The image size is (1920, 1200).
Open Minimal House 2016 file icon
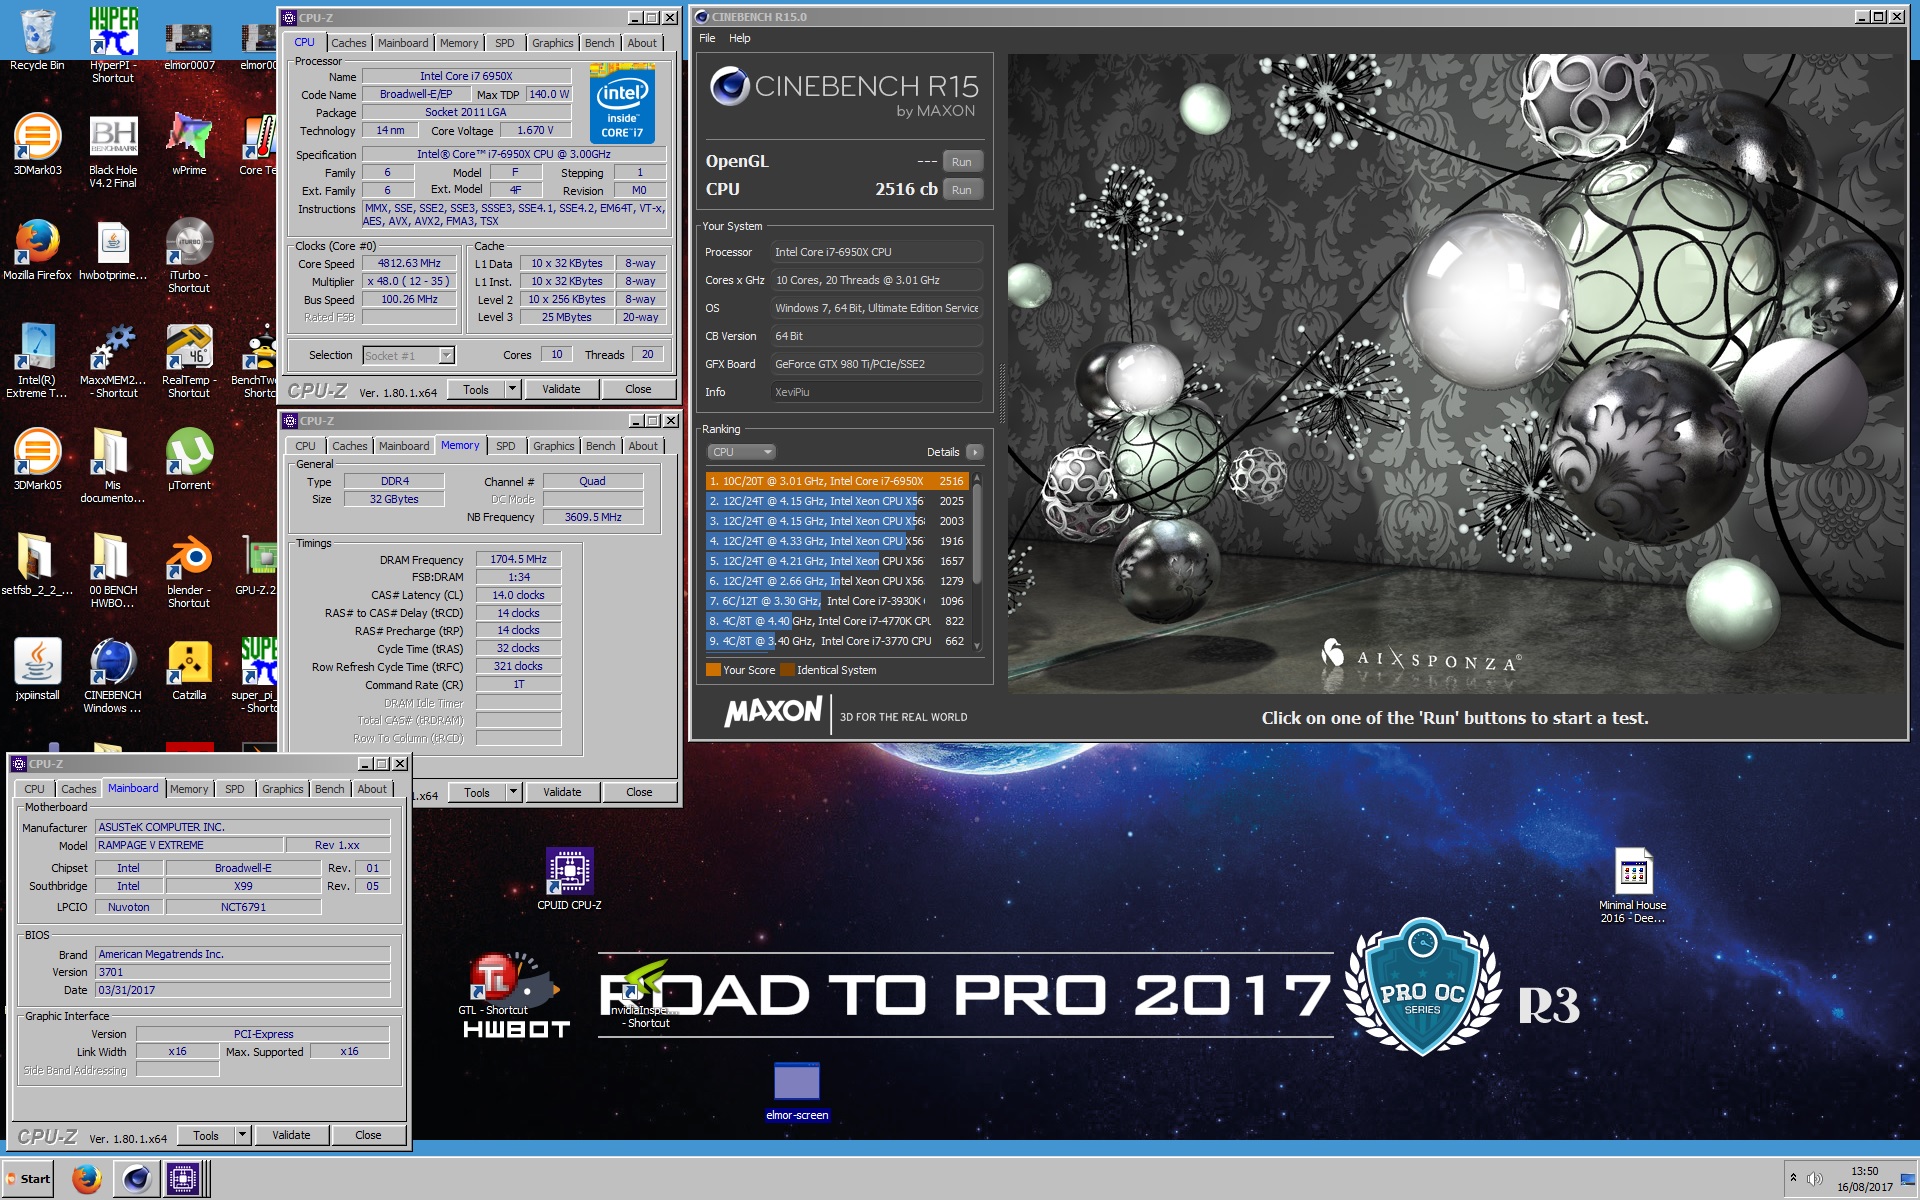click(1632, 885)
